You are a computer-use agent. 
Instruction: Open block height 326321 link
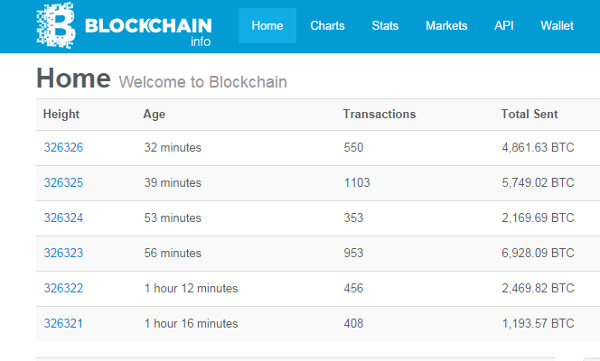tap(63, 323)
